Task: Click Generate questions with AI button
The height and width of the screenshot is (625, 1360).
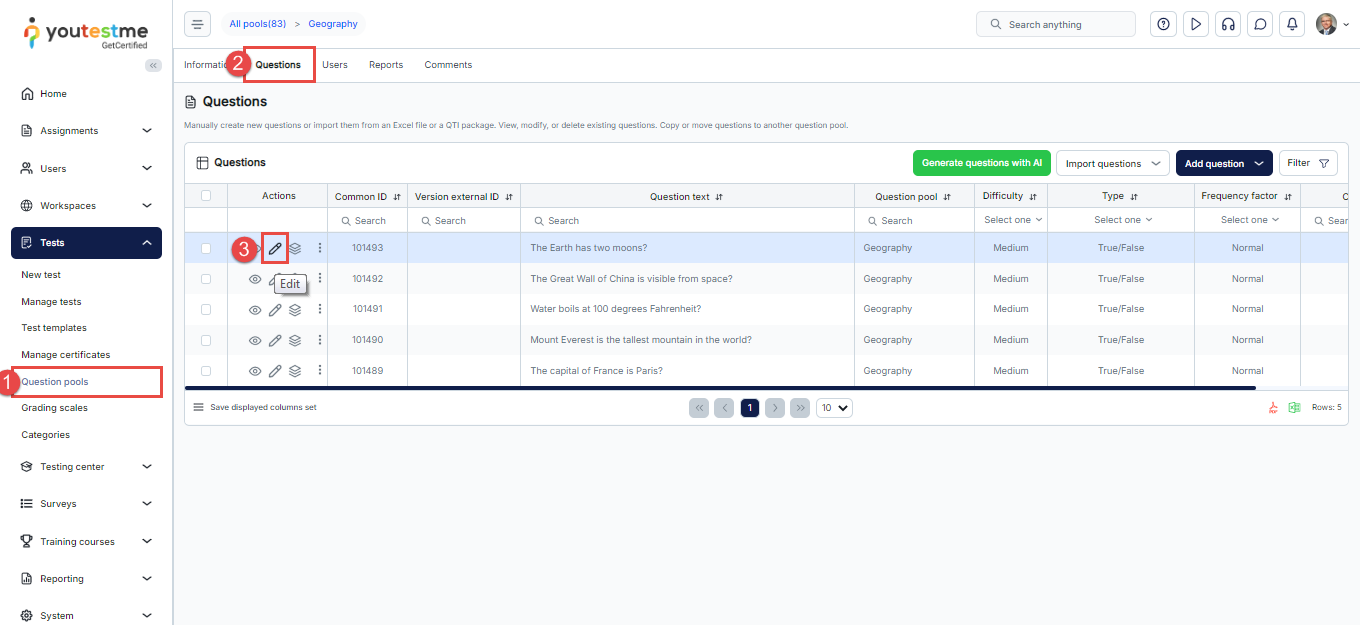Action: pyautogui.click(x=981, y=163)
